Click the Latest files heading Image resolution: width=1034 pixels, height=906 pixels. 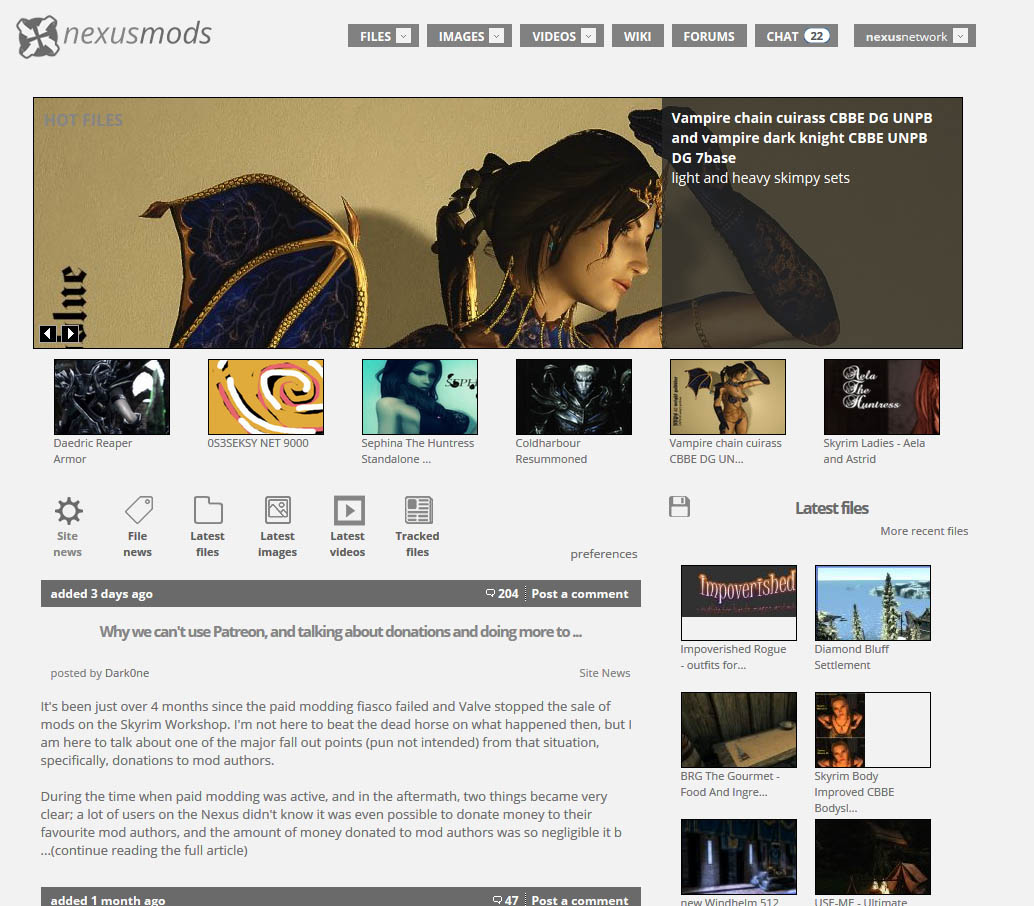click(832, 508)
